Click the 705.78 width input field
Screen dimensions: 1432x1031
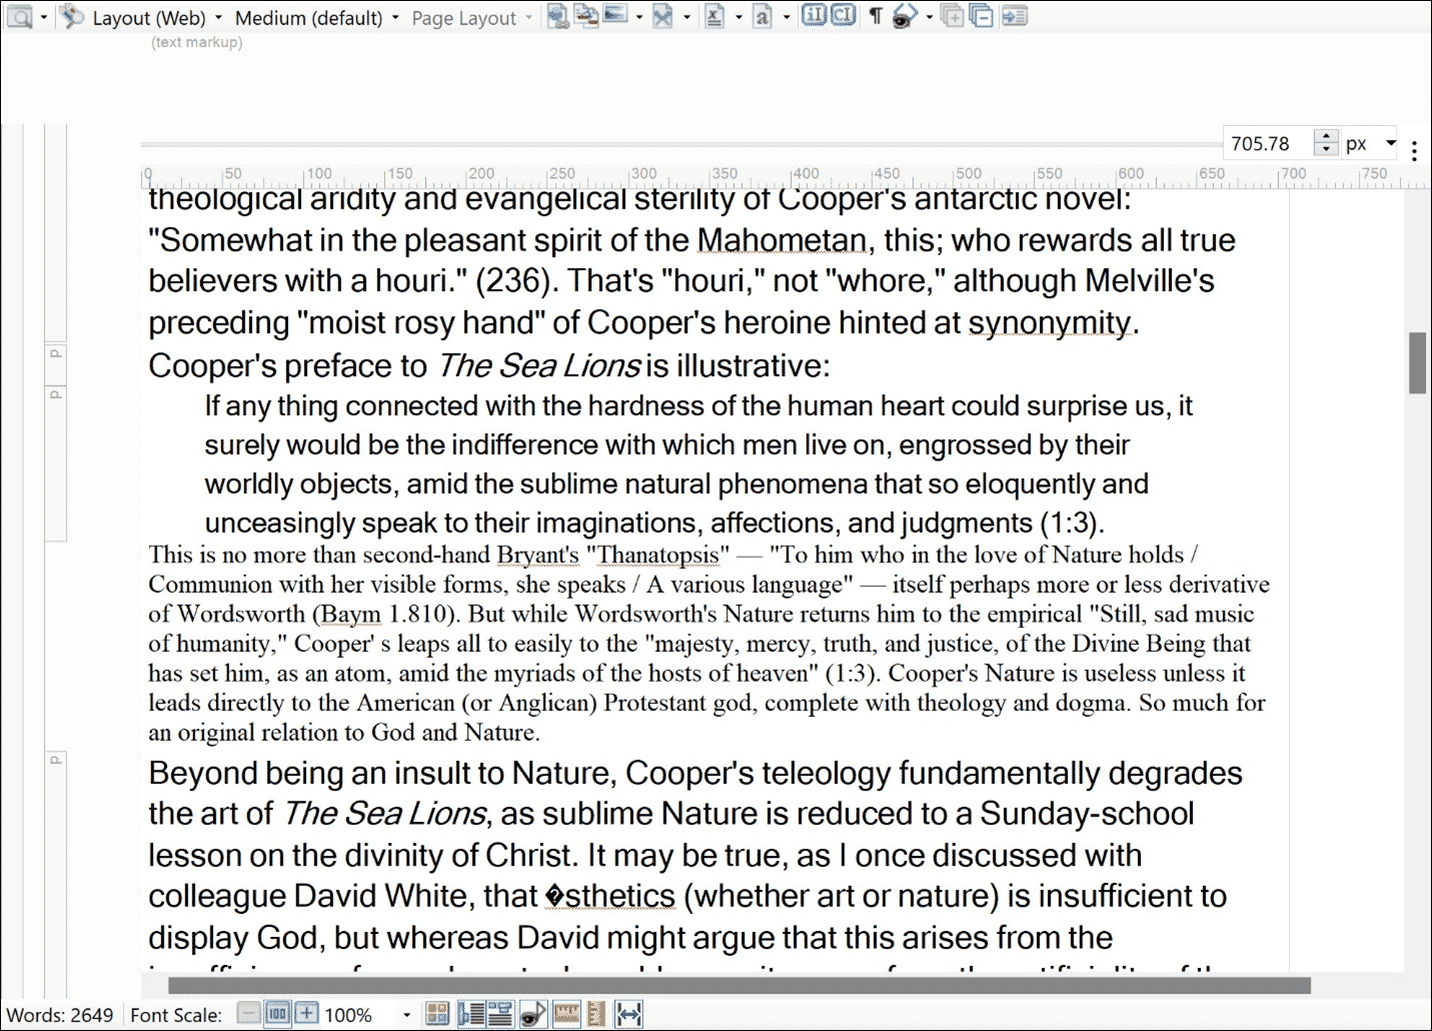(x=1266, y=144)
